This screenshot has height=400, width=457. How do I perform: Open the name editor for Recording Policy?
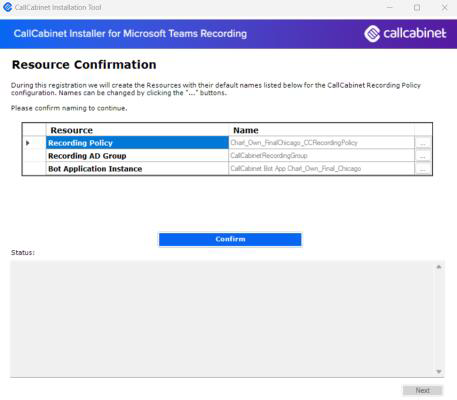pyautogui.click(x=423, y=143)
